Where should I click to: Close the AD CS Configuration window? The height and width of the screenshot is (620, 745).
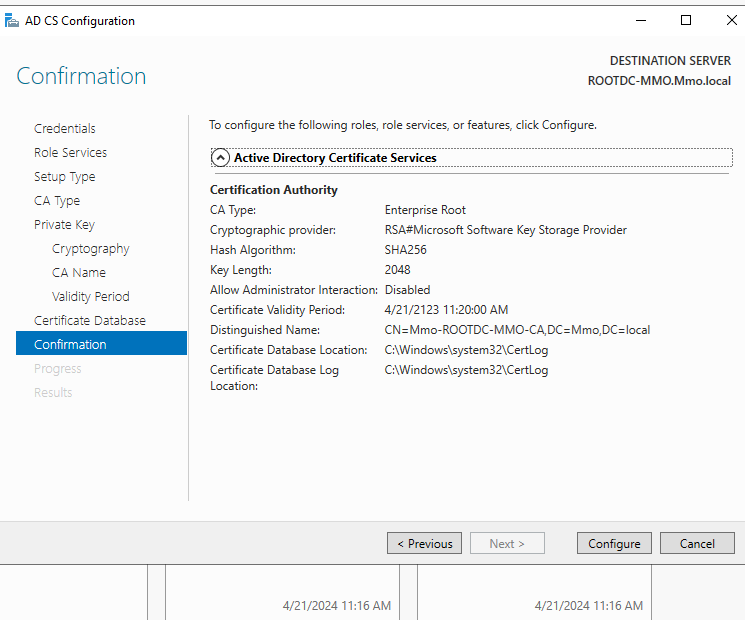coord(731,20)
